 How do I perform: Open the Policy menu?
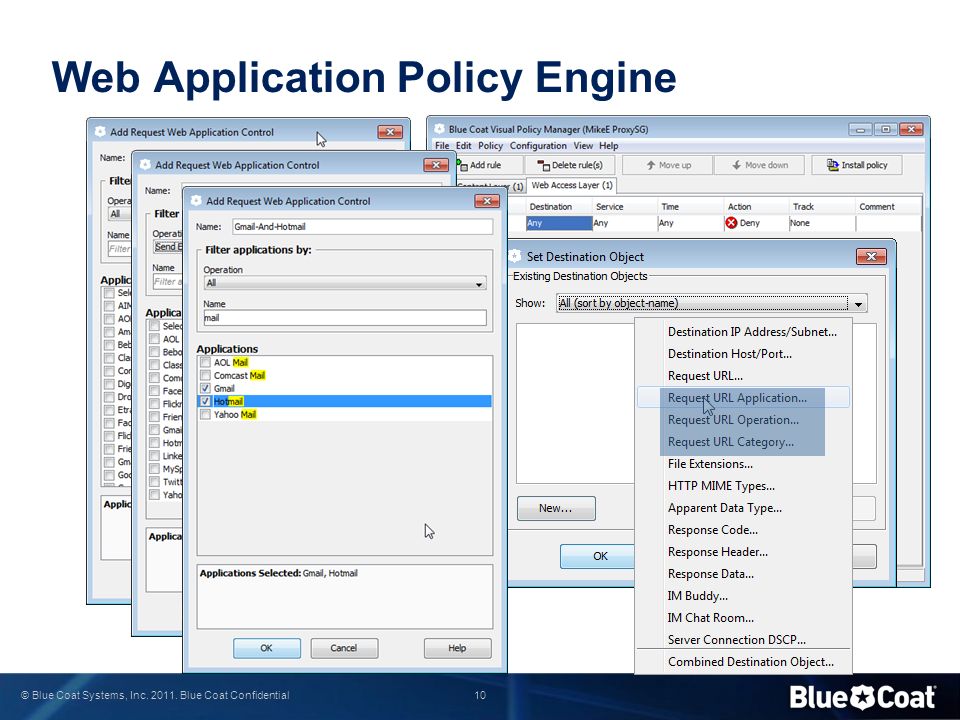coord(490,146)
